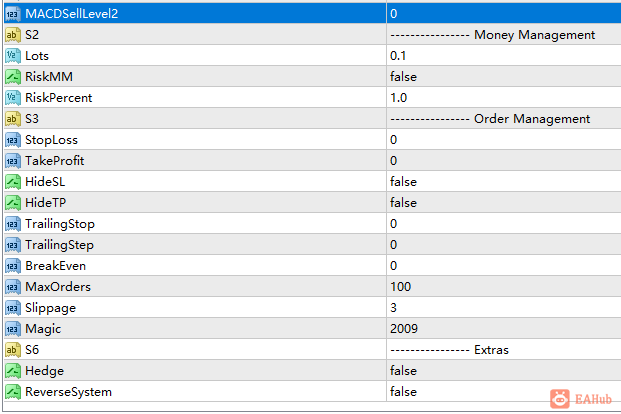Edit the Slippage value field
Image resolution: width=621 pixels, height=414 pixels.
tap(504, 308)
